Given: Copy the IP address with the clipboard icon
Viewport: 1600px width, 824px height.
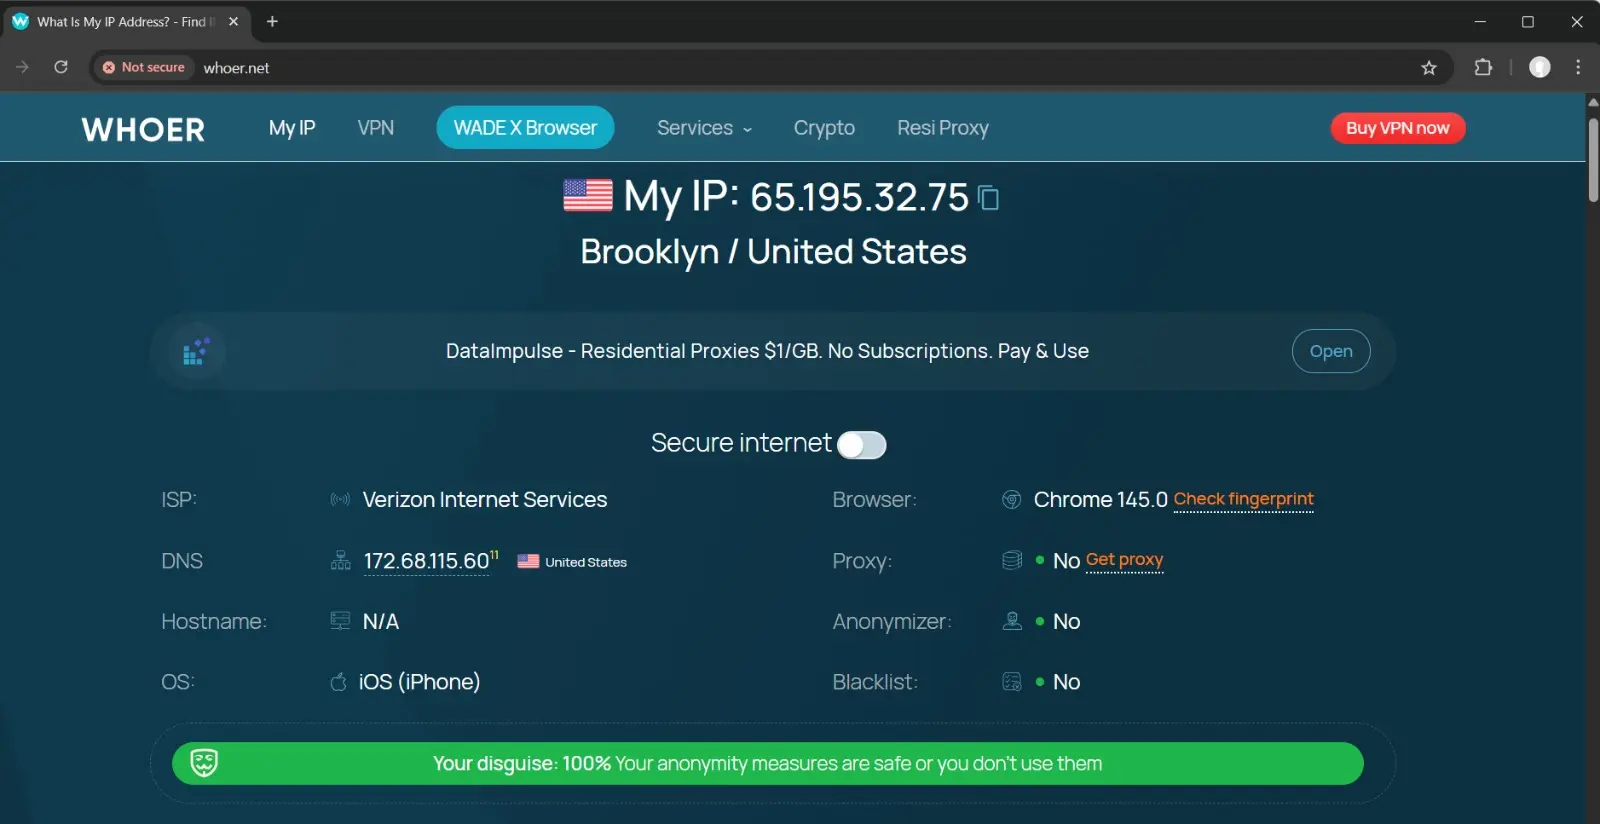Looking at the screenshot, I should (x=989, y=198).
